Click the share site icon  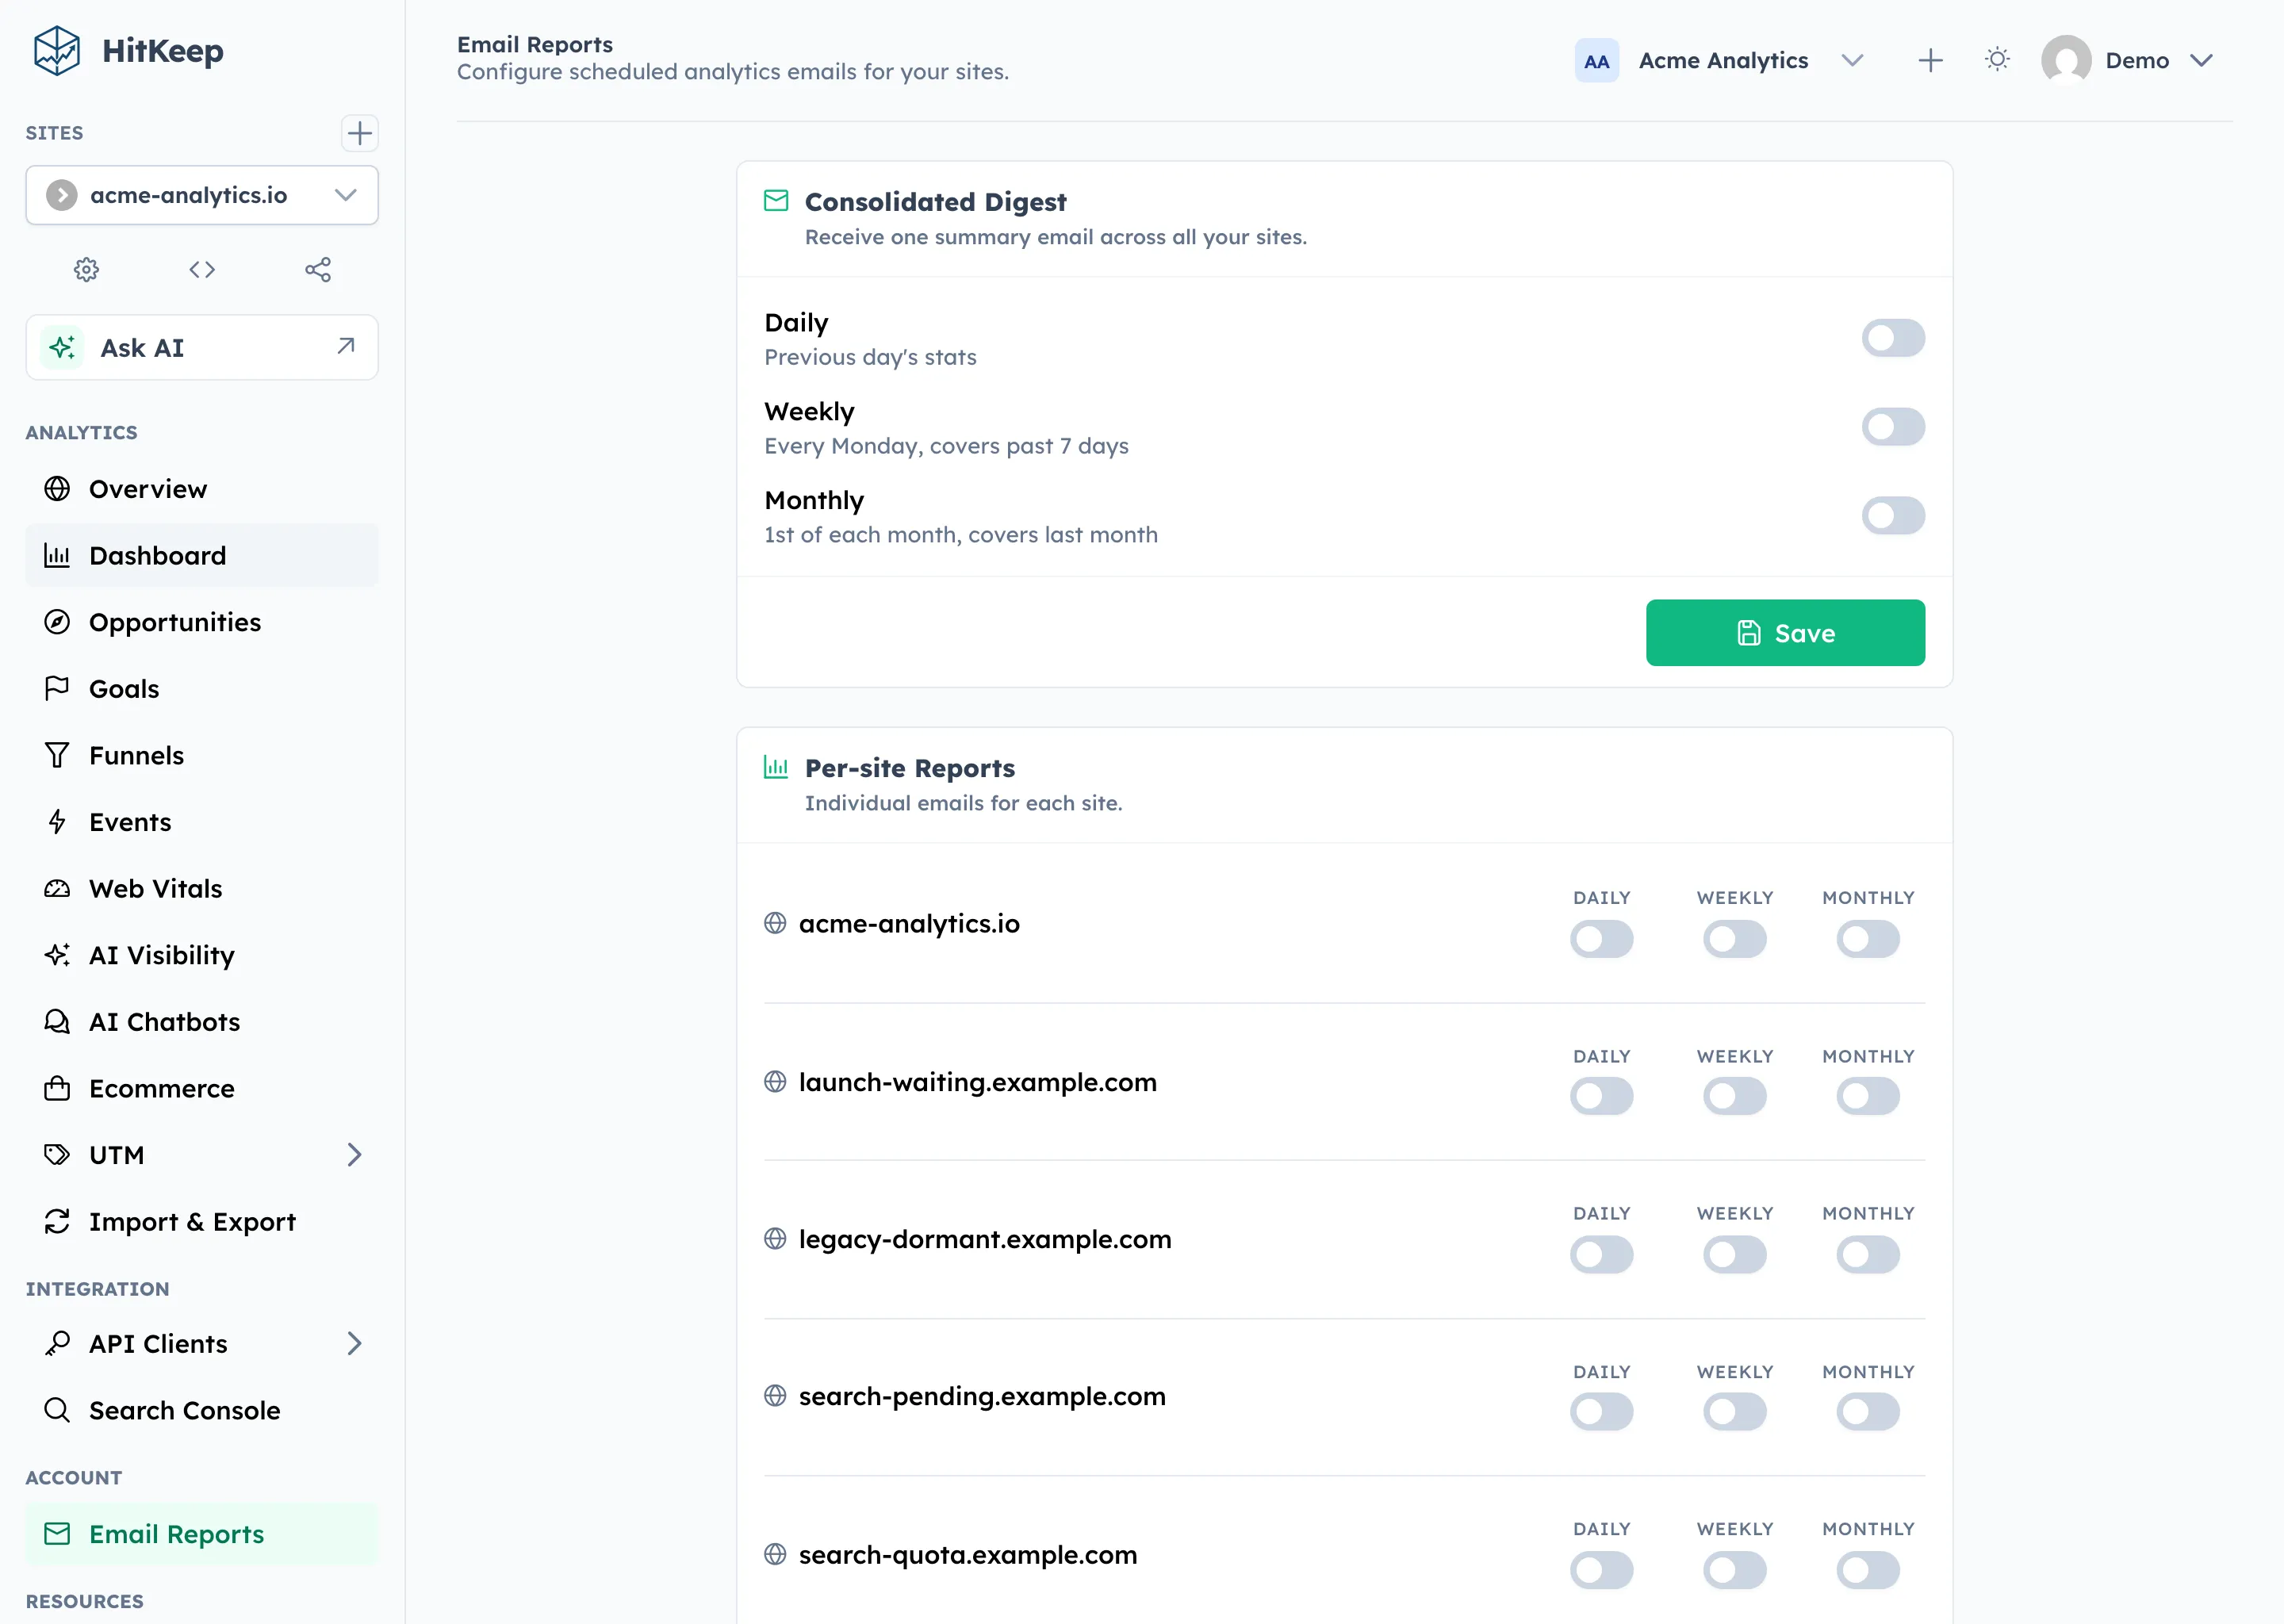click(x=318, y=269)
